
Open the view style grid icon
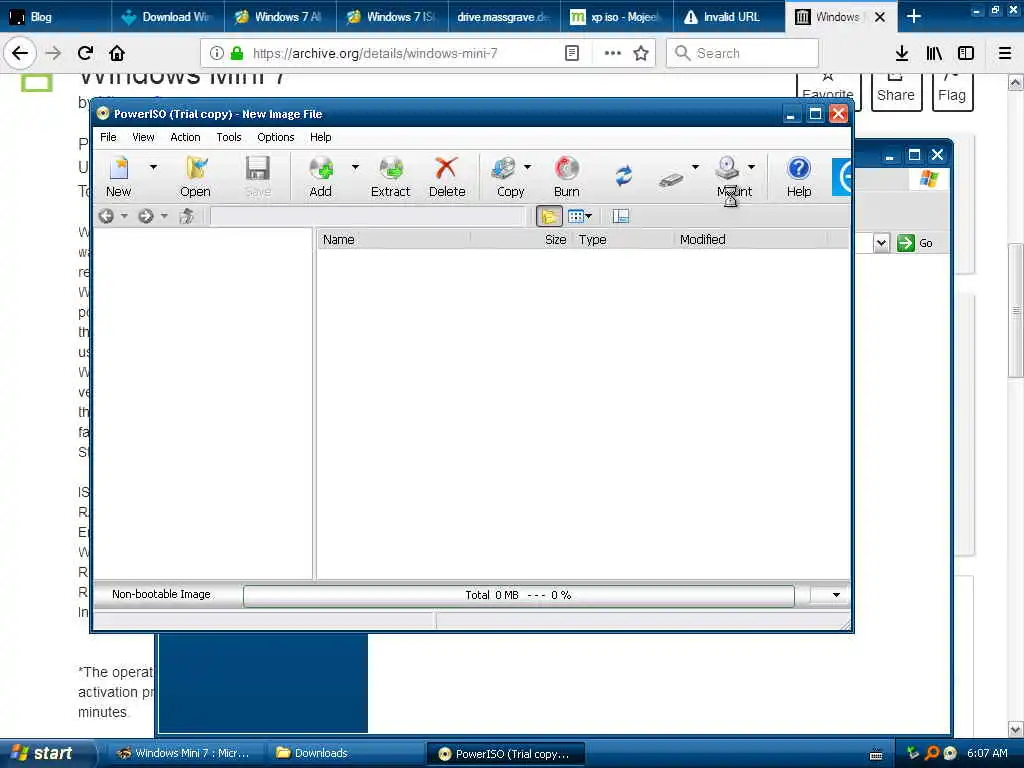pyautogui.click(x=575, y=216)
